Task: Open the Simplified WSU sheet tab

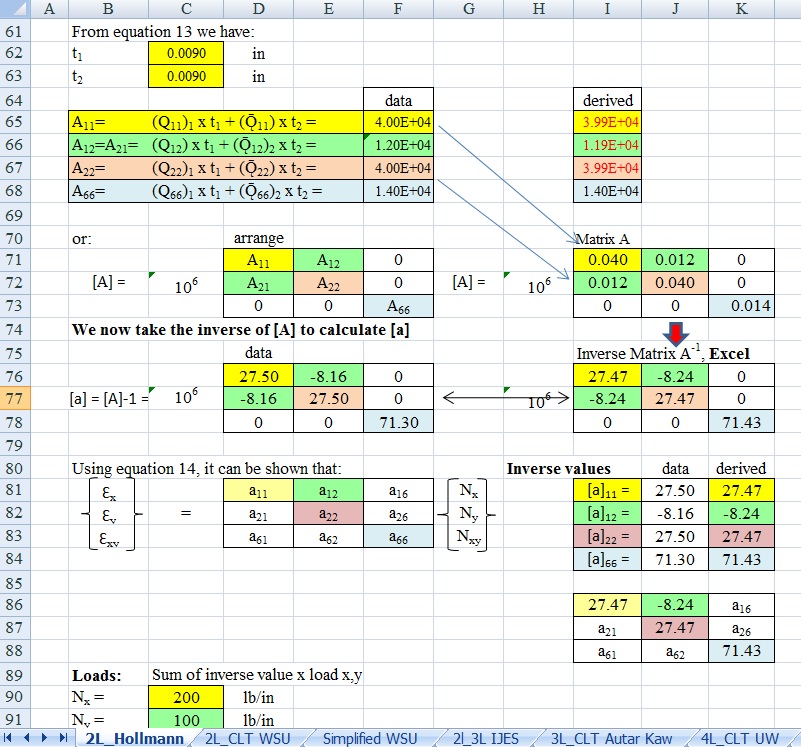Action: click(x=366, y=738)
